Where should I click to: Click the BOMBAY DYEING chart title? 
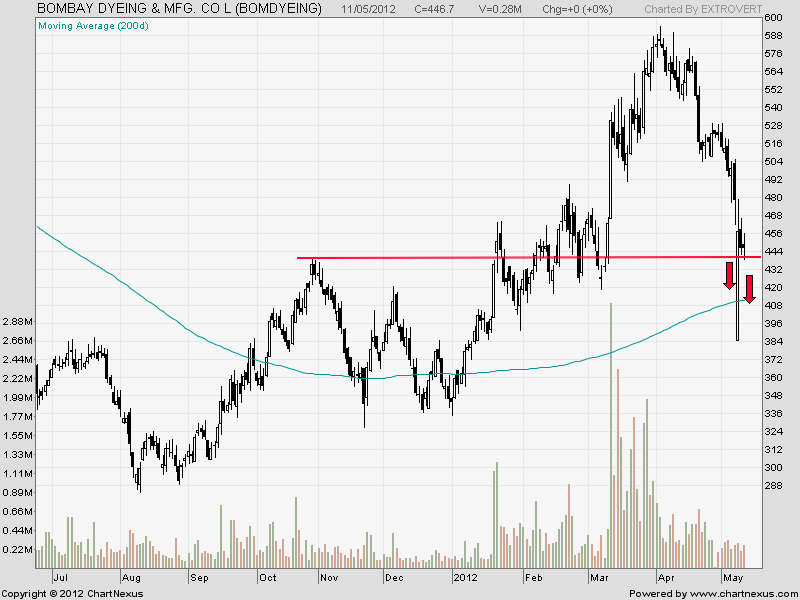179,9
